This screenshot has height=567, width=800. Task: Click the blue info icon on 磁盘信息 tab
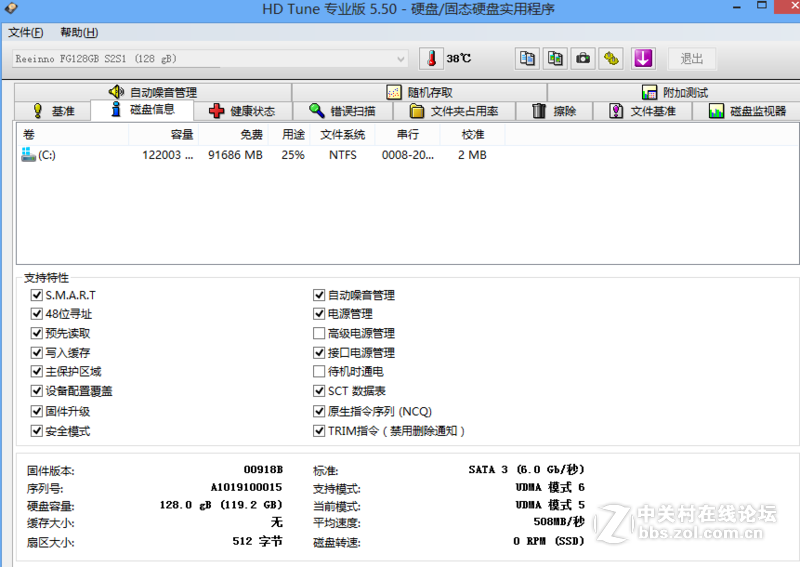point(116,109)
